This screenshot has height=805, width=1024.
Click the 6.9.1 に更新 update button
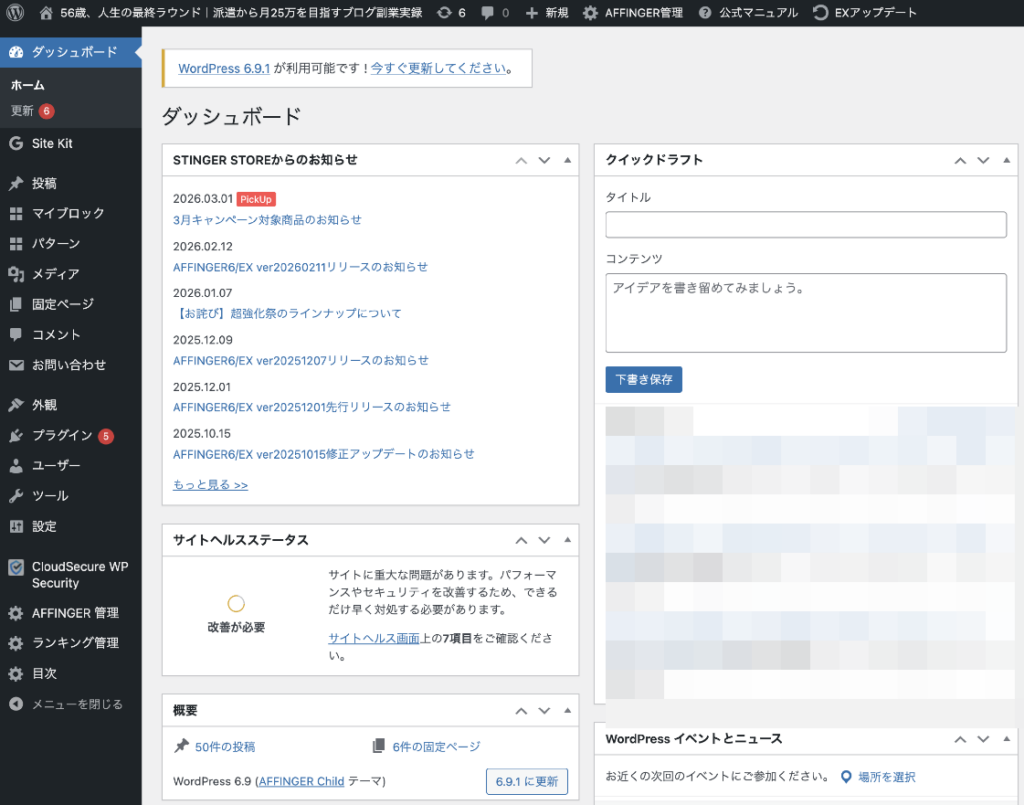tap(526, 781)
